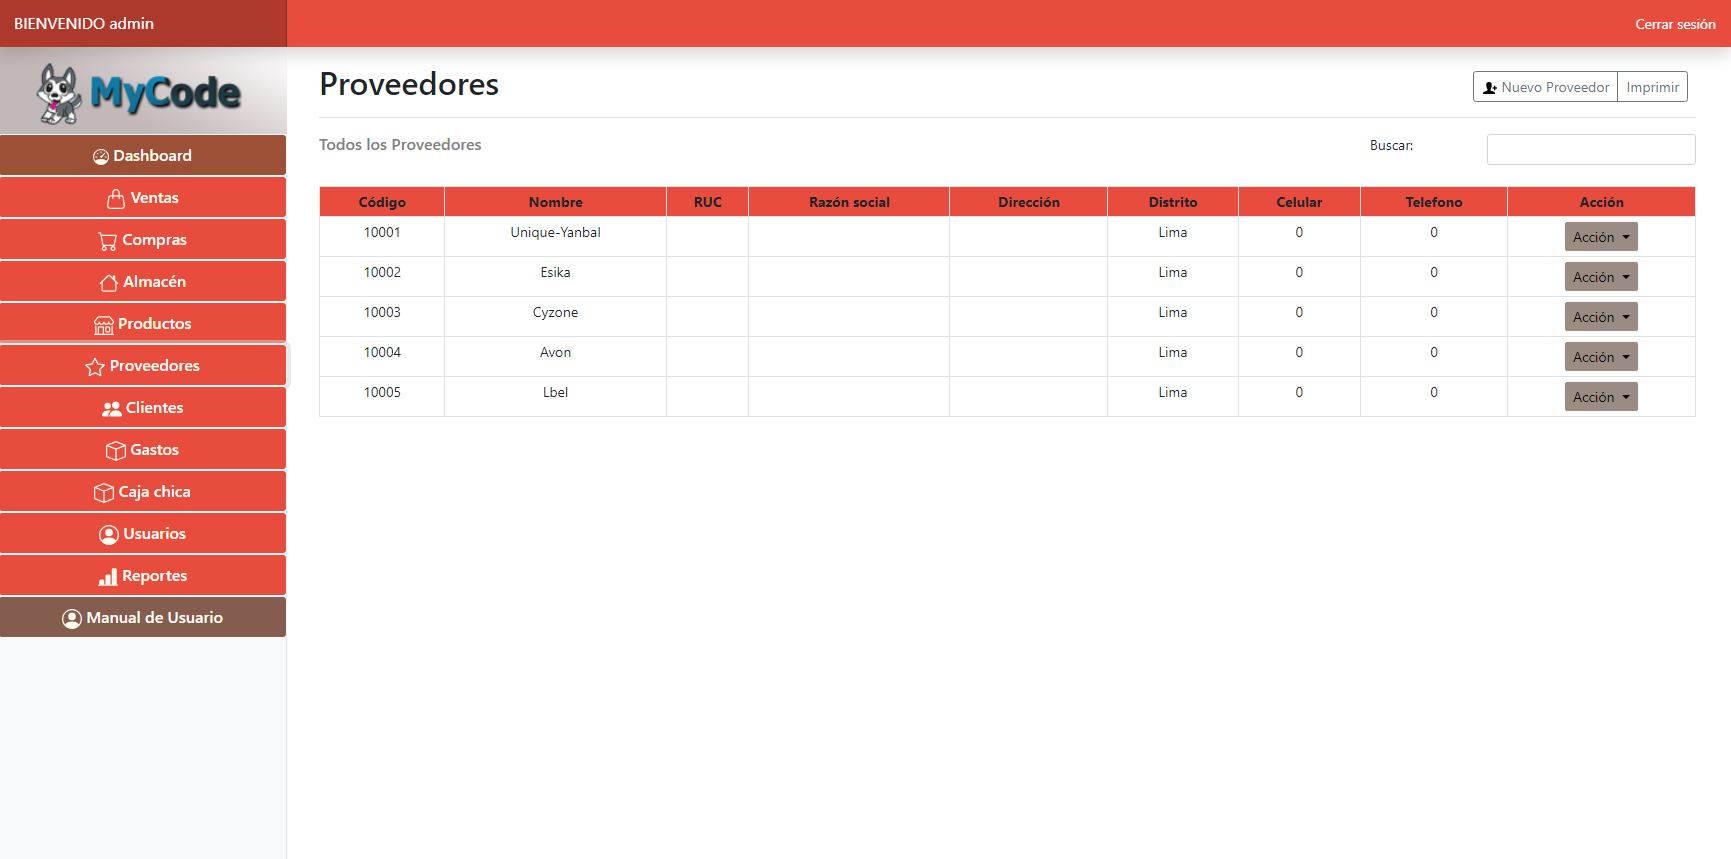Click the Productos store icon
Screen dimensions: 1731x859
(104, 325)
